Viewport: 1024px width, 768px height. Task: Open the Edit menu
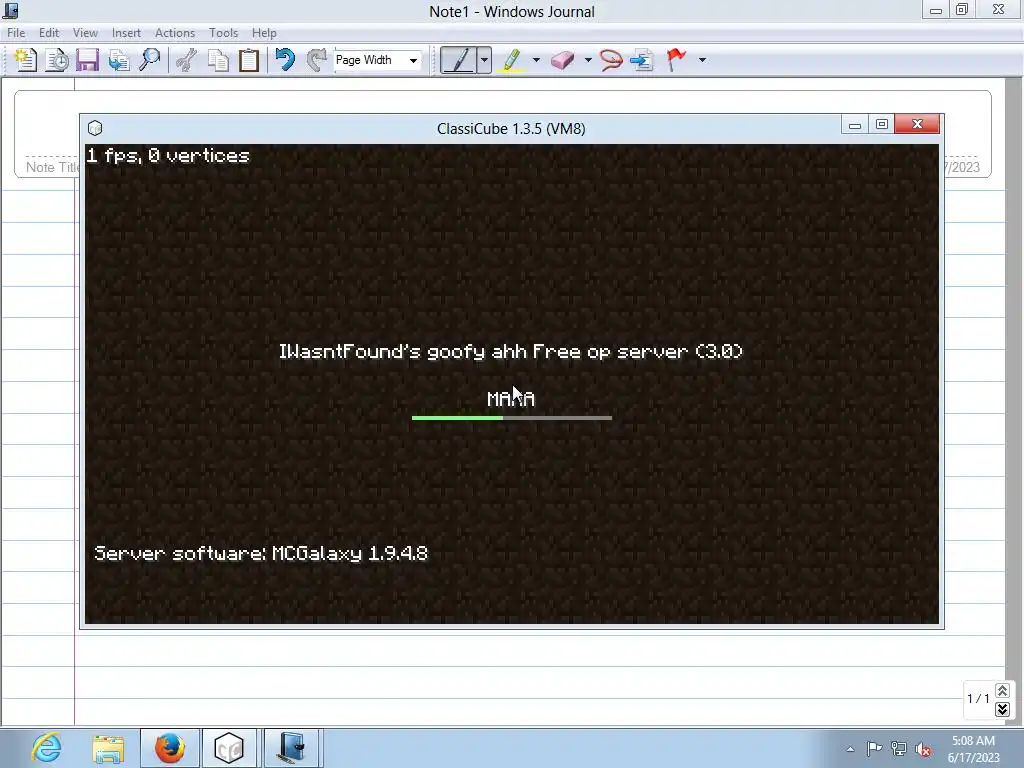click(x=49, y=33)
